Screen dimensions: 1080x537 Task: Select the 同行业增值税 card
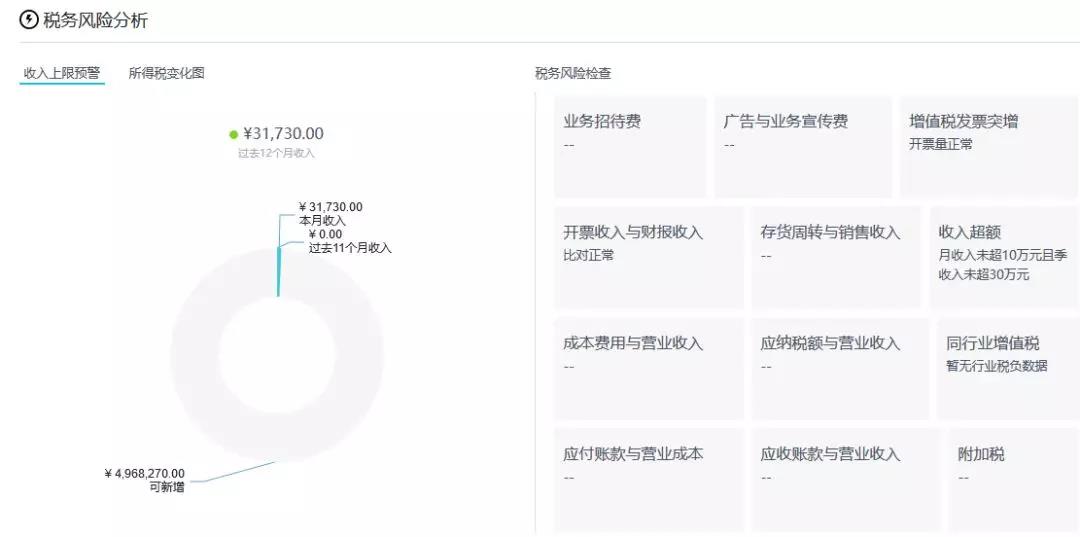[x=1008, y=368]
